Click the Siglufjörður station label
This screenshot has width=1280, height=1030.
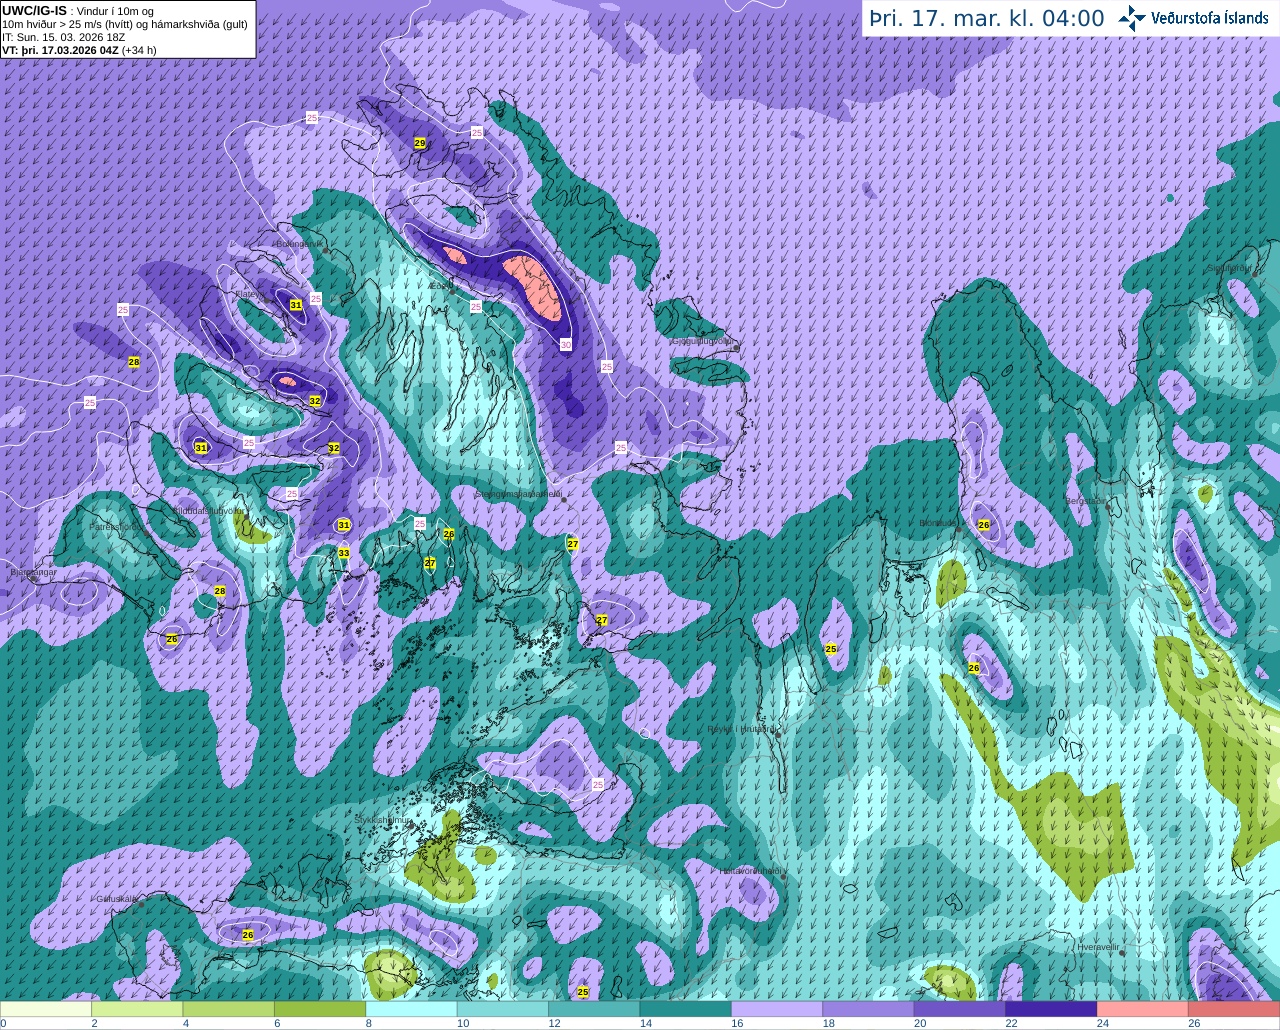(x=1230, y=268)
